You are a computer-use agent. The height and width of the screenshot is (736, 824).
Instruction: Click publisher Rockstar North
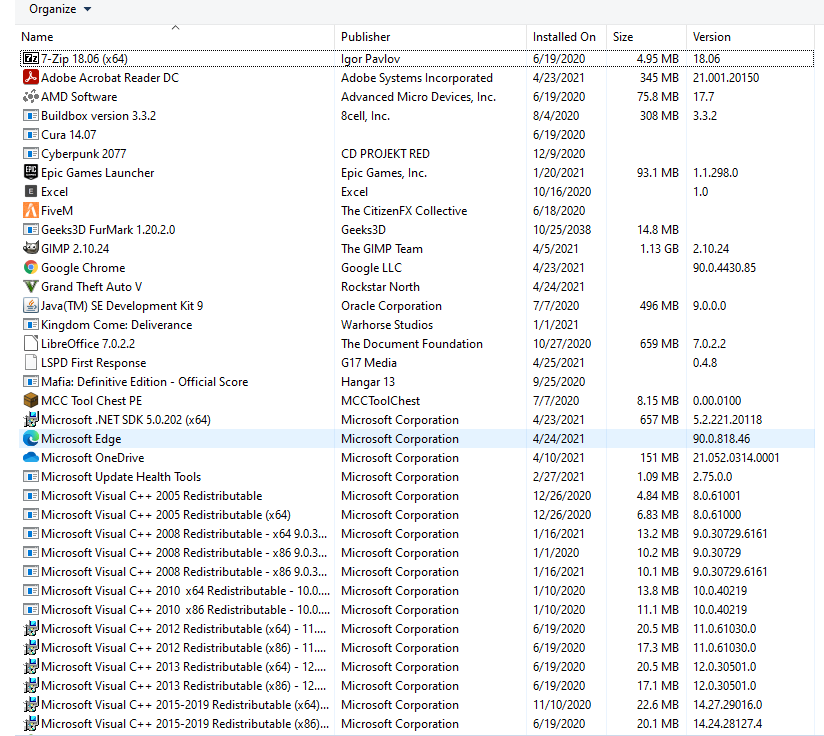point(380,287)
